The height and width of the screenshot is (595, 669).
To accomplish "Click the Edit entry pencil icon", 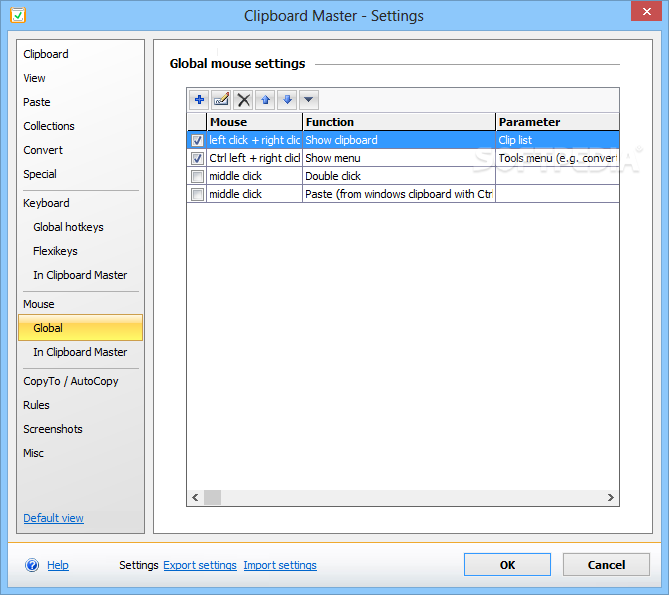I will pos(221,100).
